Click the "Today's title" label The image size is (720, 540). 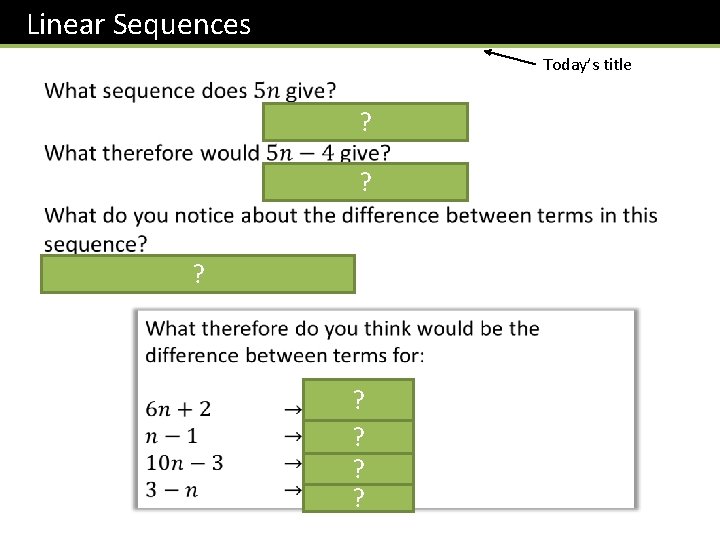click(x=587, y=65)
